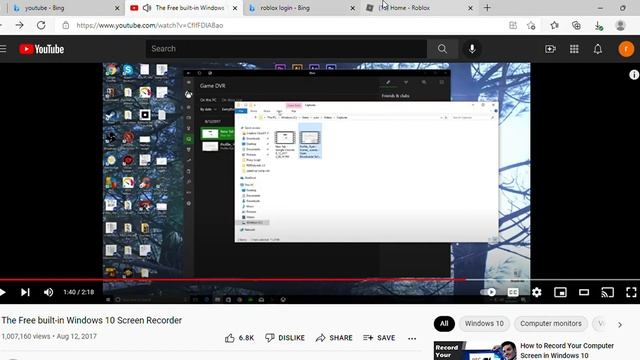Screen dimensions: 640x360
Task: Add this page to favorites
Action: (x=531, y=25)
